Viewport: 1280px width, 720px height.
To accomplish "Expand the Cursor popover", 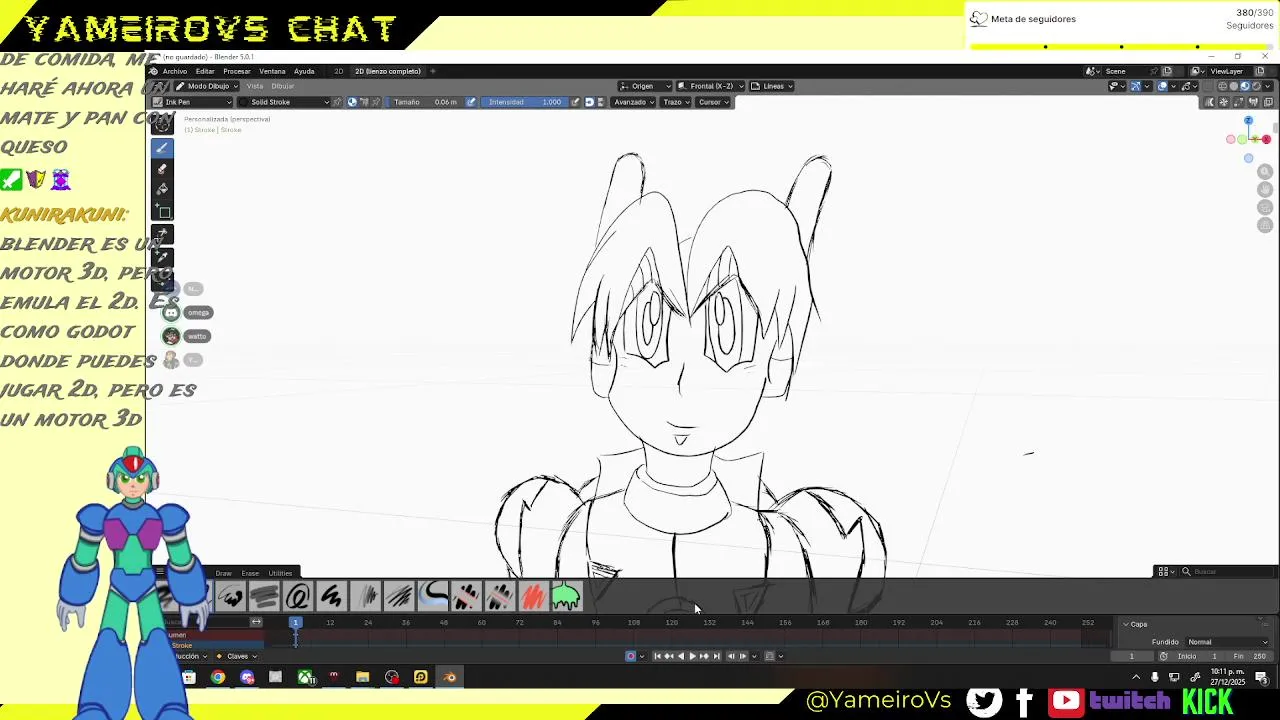I will coord(714,102).
